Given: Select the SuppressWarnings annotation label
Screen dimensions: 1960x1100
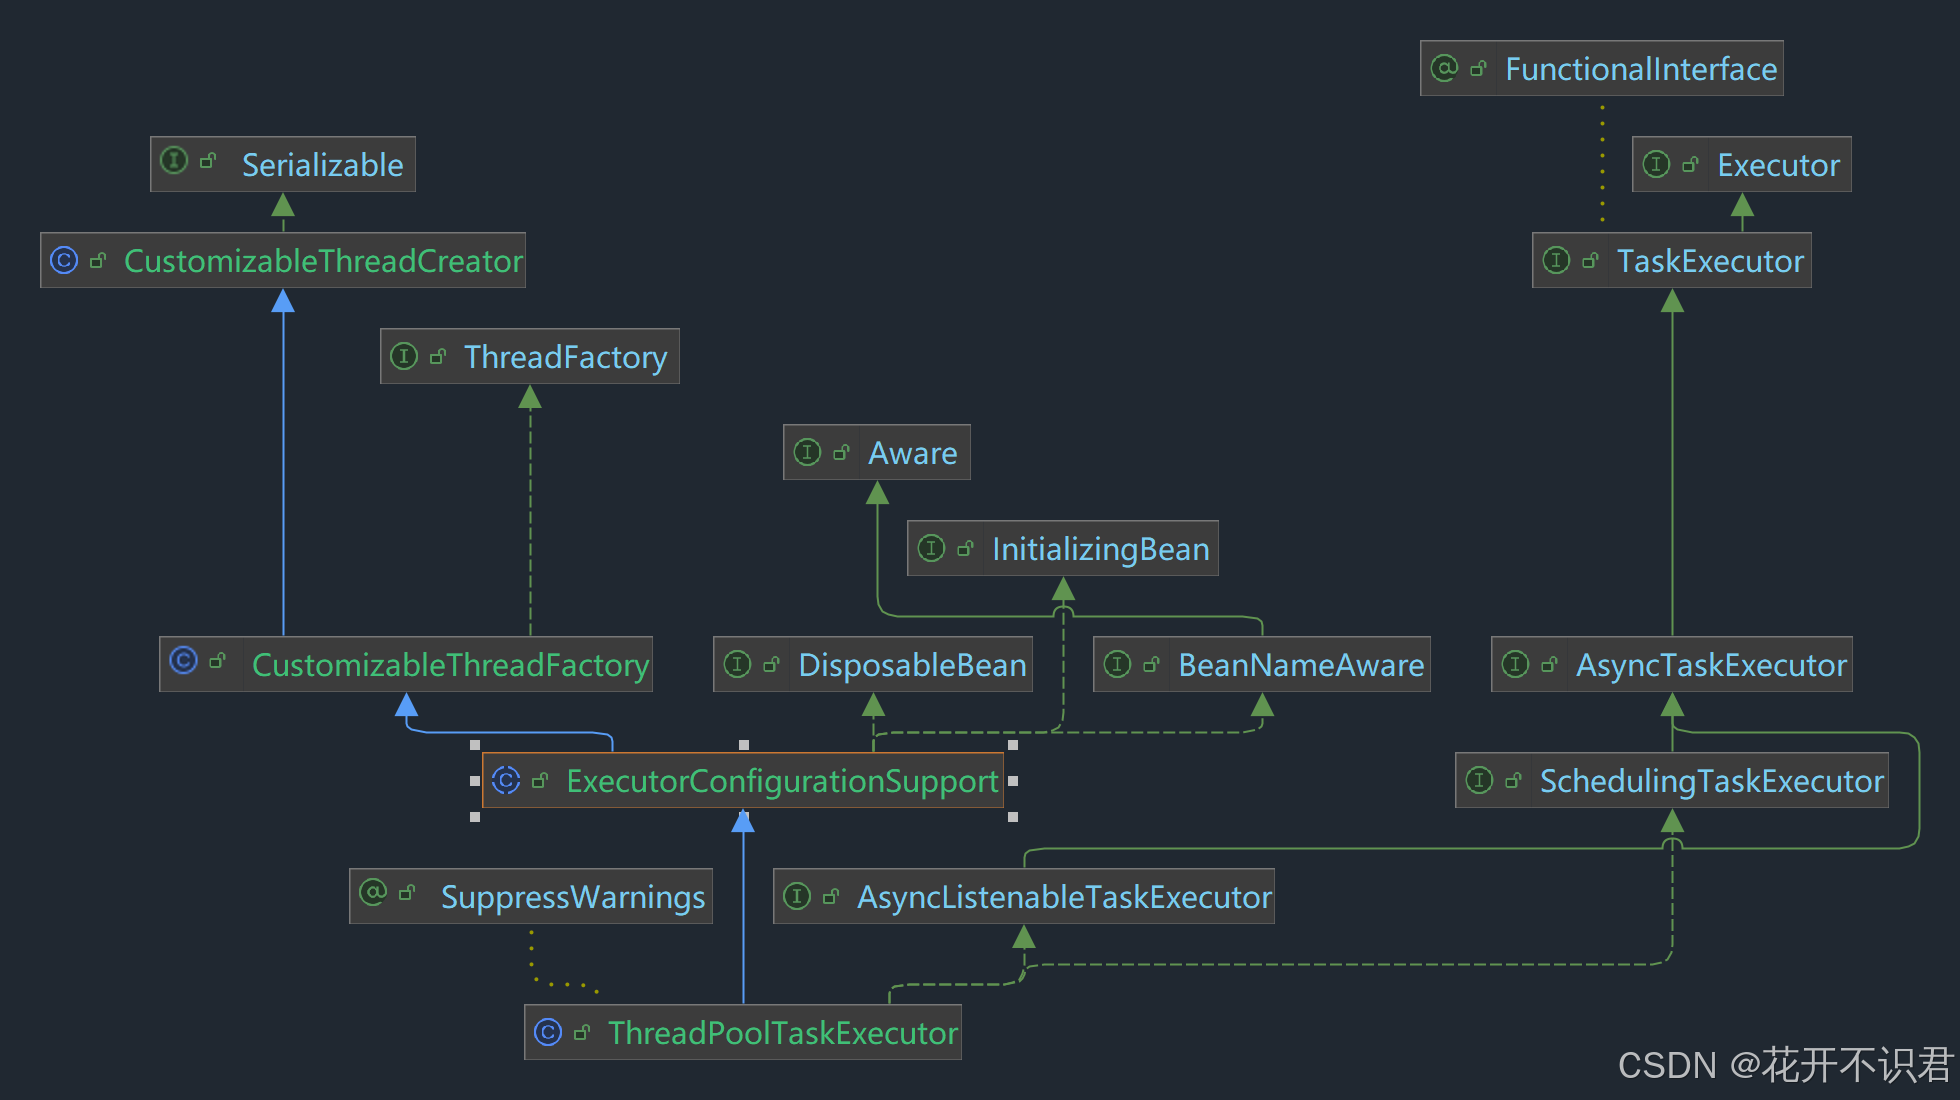Looking at the screenshot, I should point(573,897).
